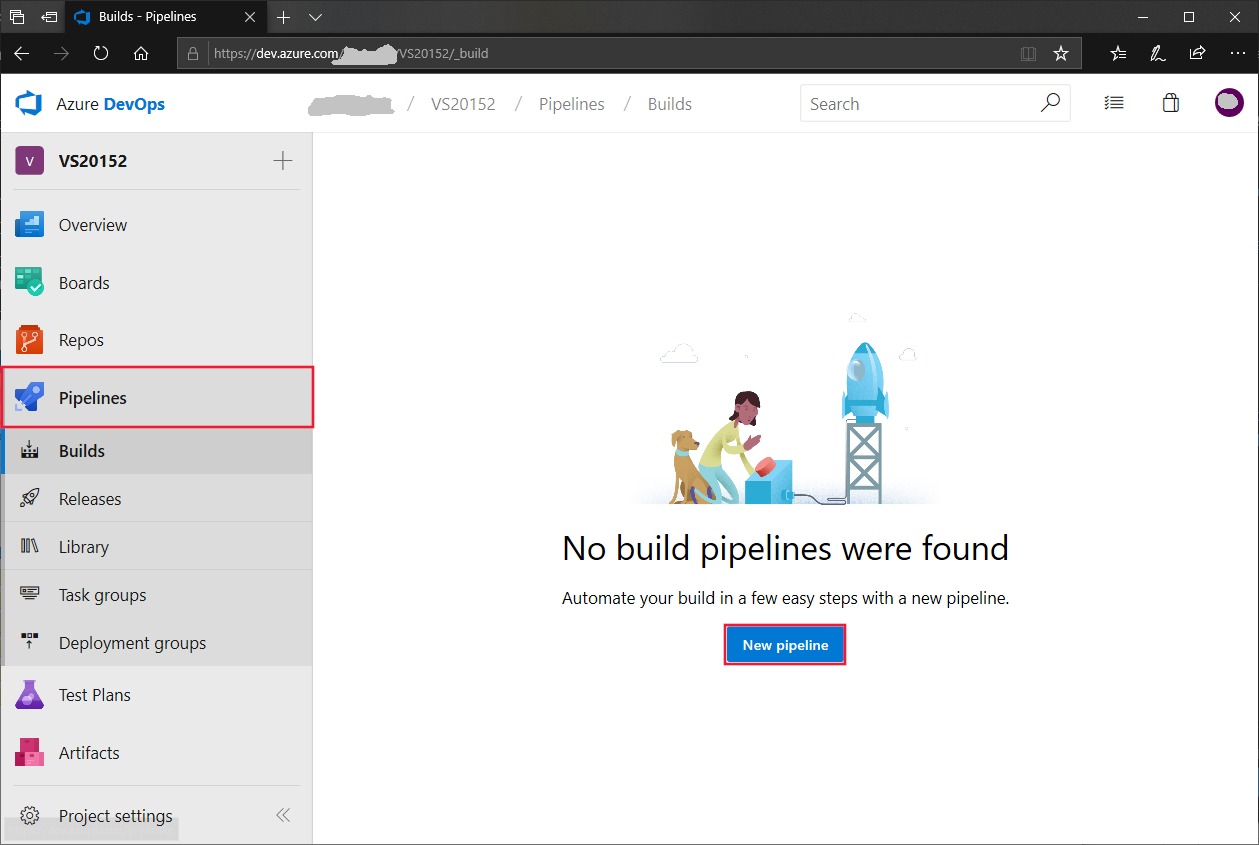1259x845 pixels.
Task: Open browser Settings and more ellipsis
Action: pyautogui.click(x=1237, y=53)
